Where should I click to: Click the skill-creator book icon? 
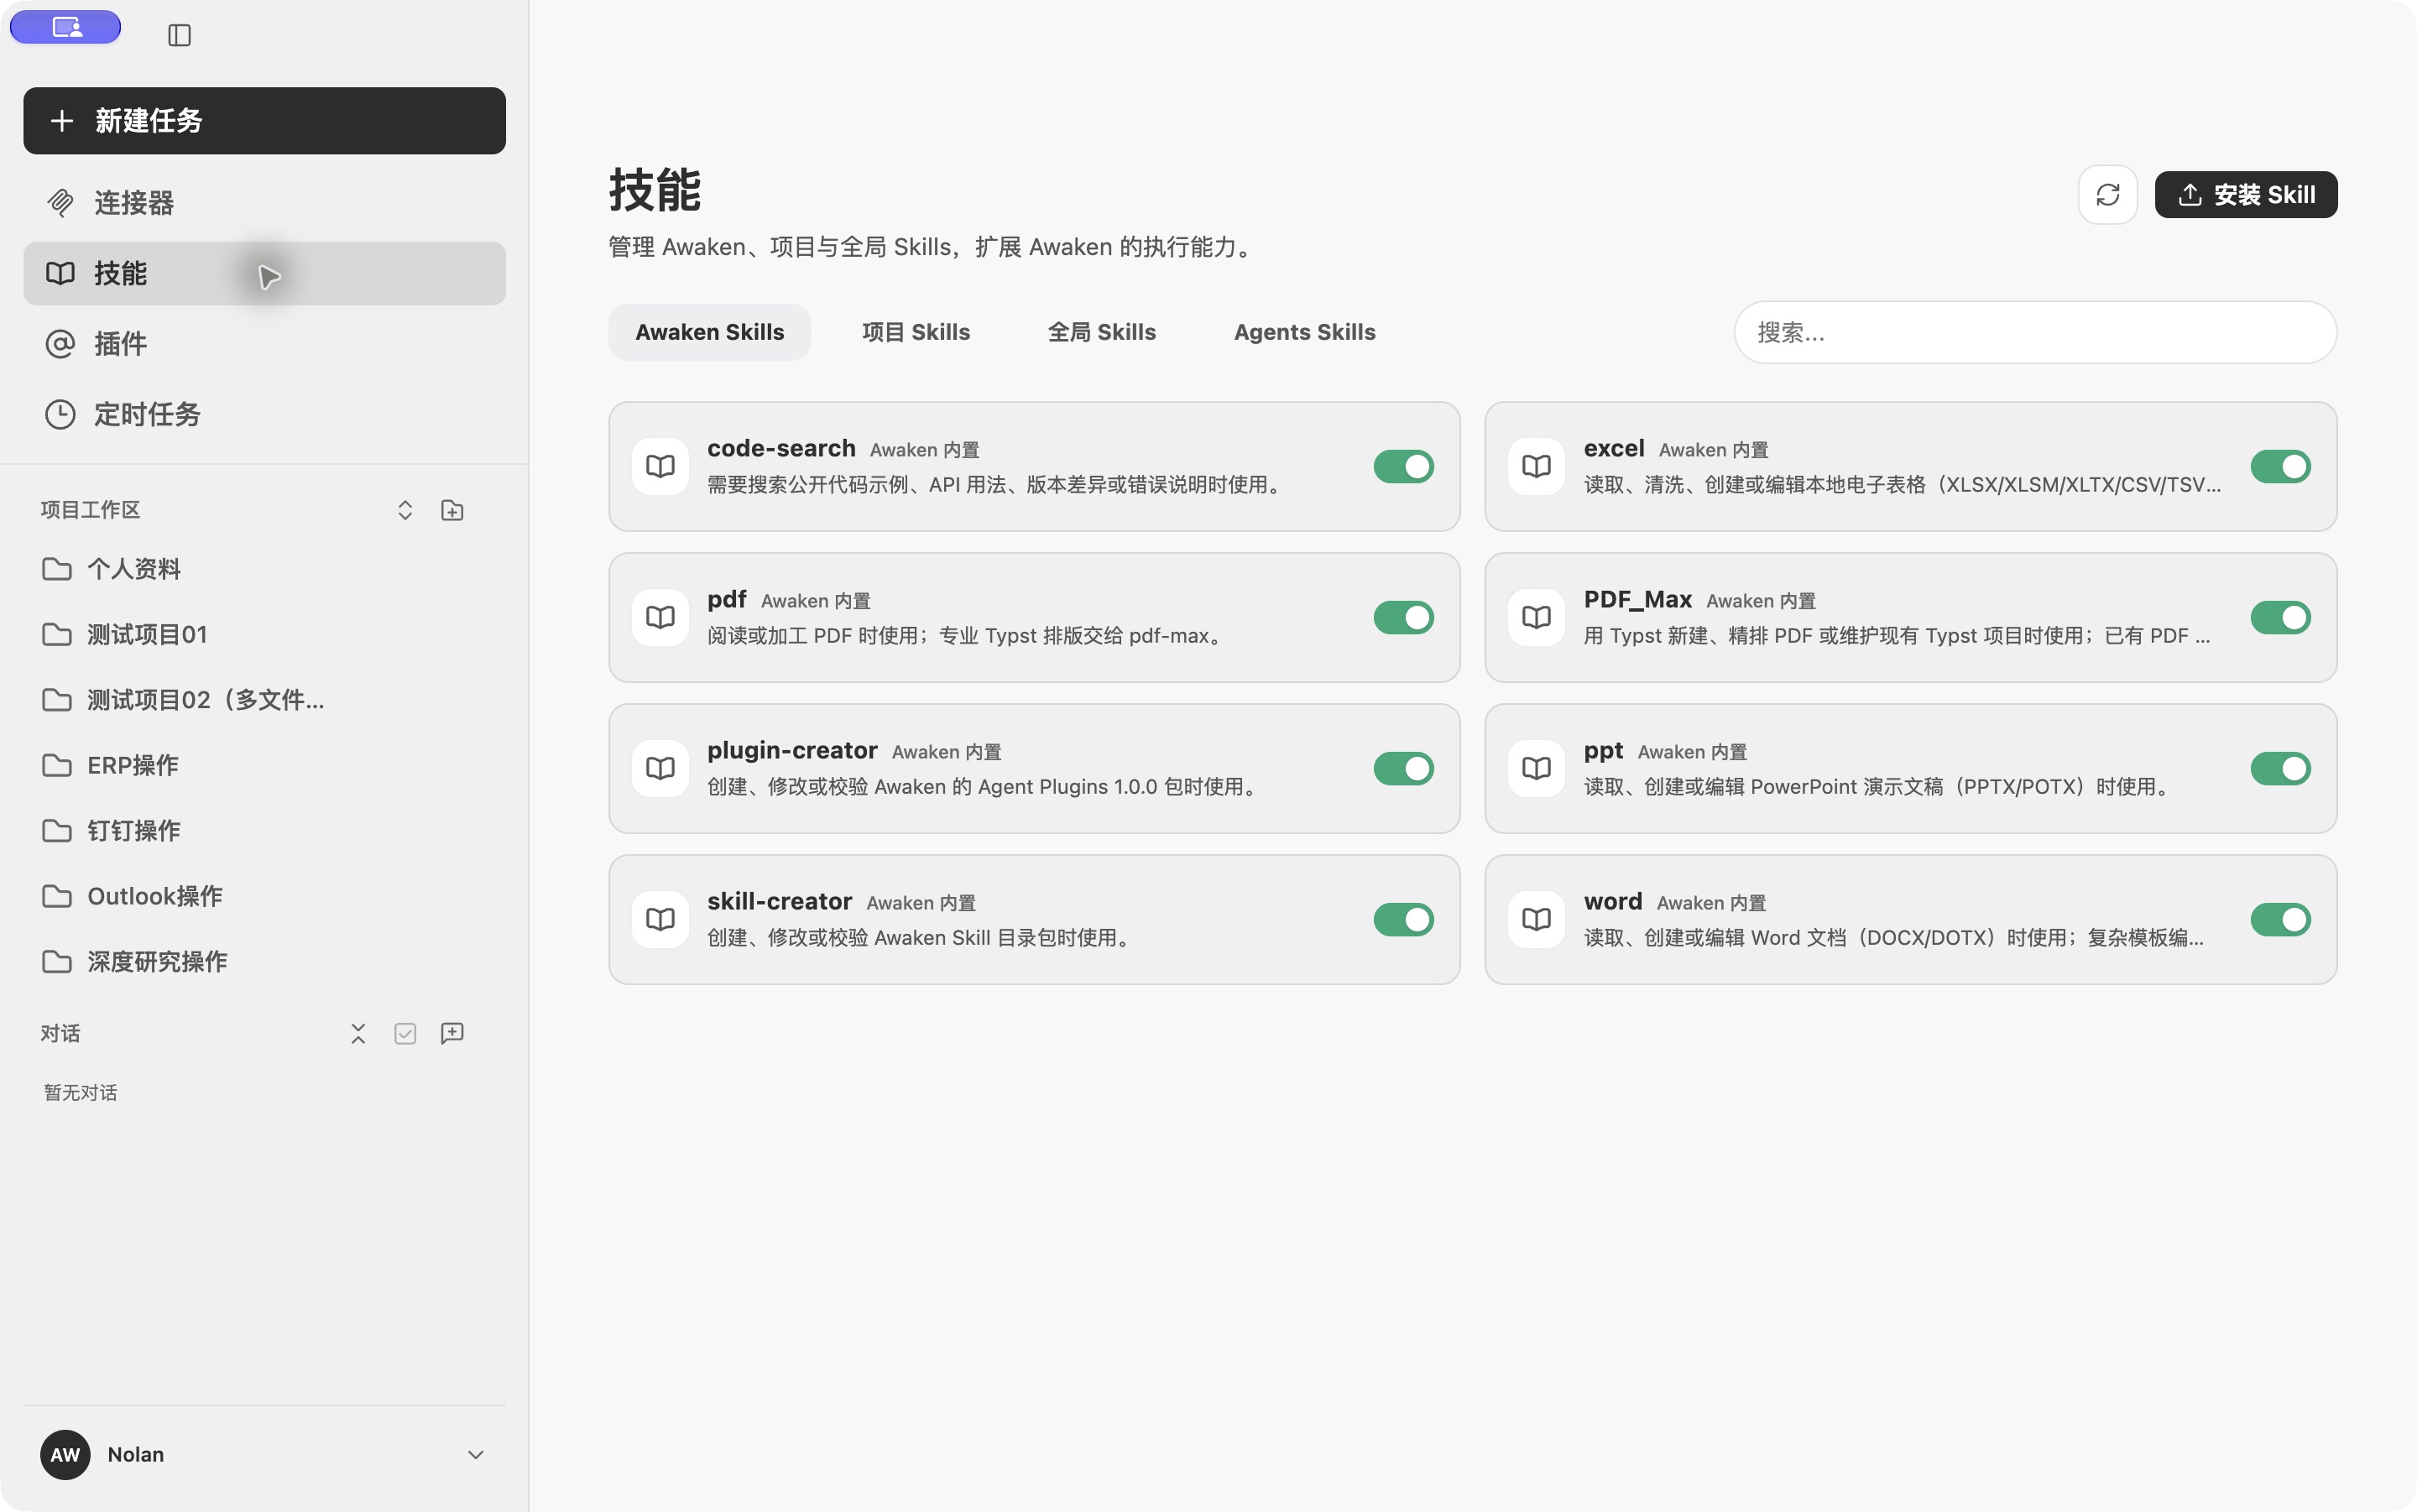coord(660,919)
